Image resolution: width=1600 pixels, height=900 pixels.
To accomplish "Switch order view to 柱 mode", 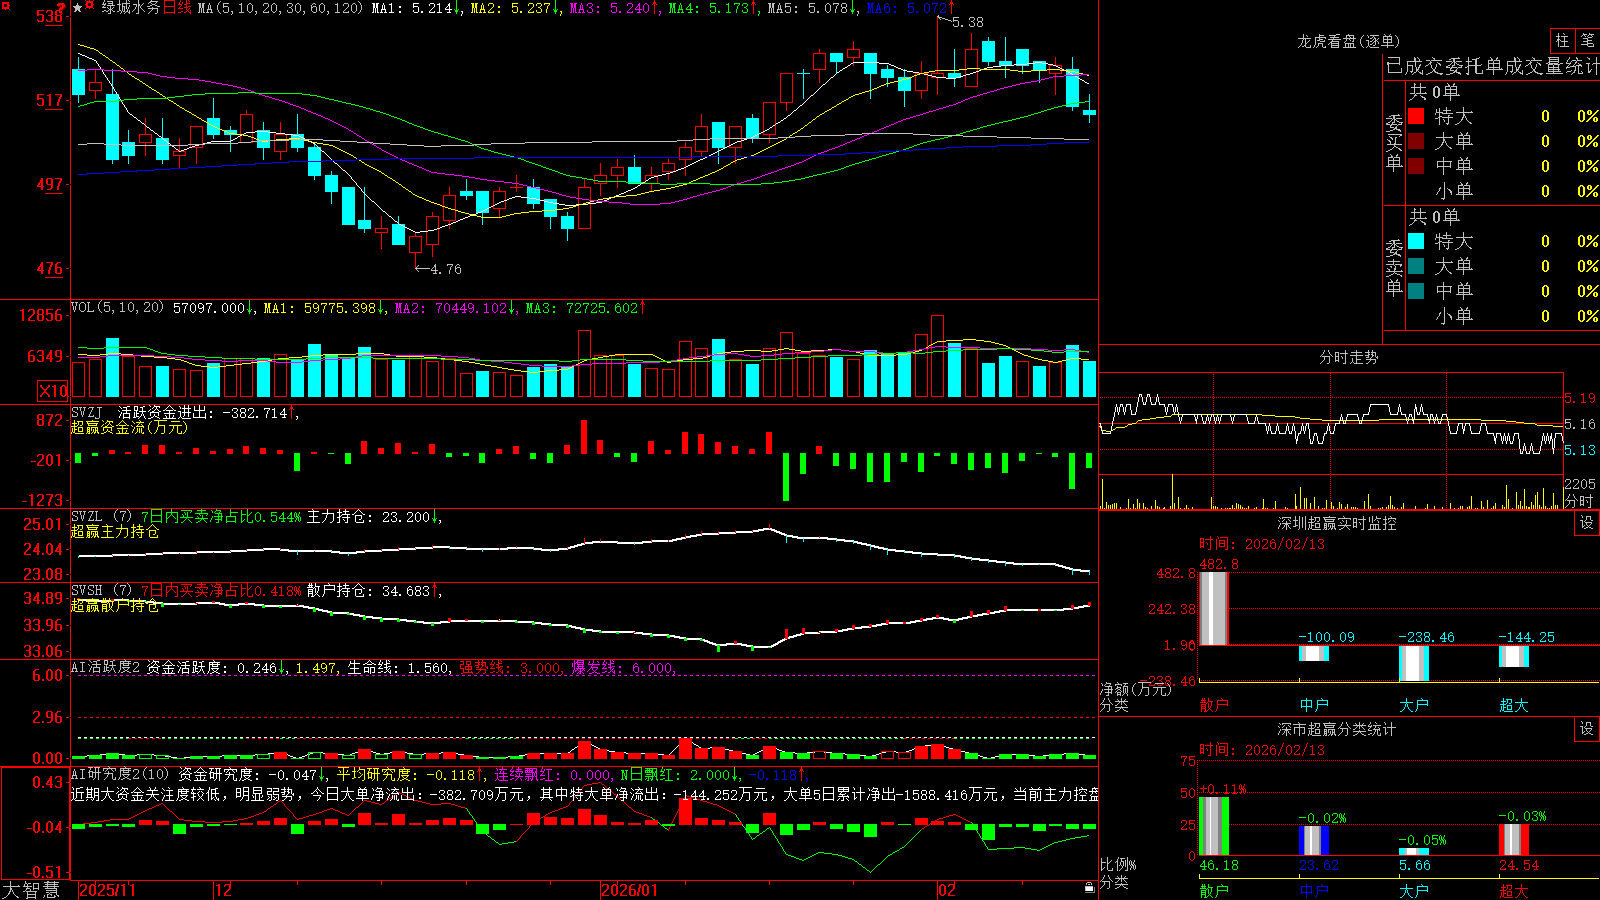I will tap(1562, 41).
